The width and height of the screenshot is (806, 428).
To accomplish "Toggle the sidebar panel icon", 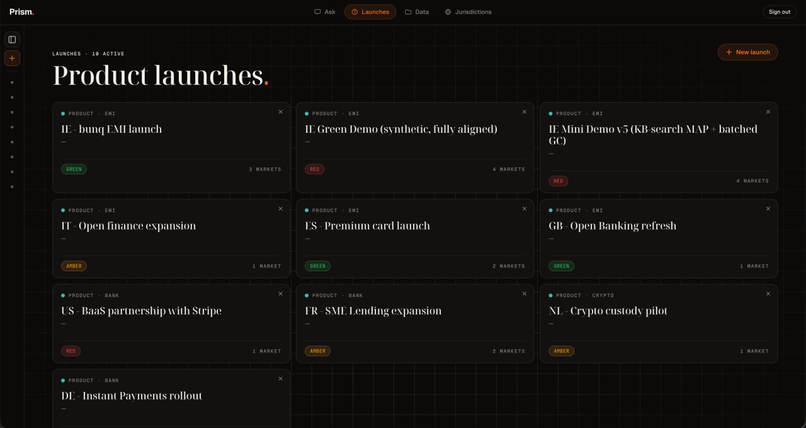I will [x=12, y=40].
